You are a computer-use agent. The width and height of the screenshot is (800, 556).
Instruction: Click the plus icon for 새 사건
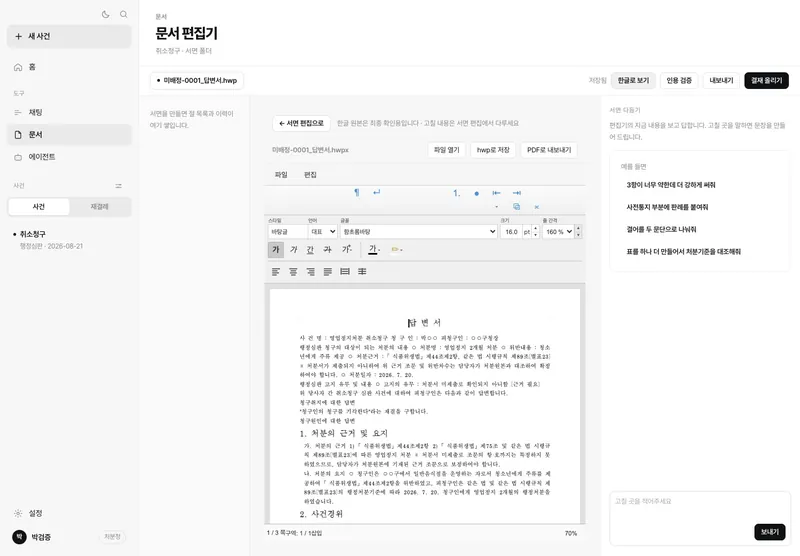click(x=18, y=36)
